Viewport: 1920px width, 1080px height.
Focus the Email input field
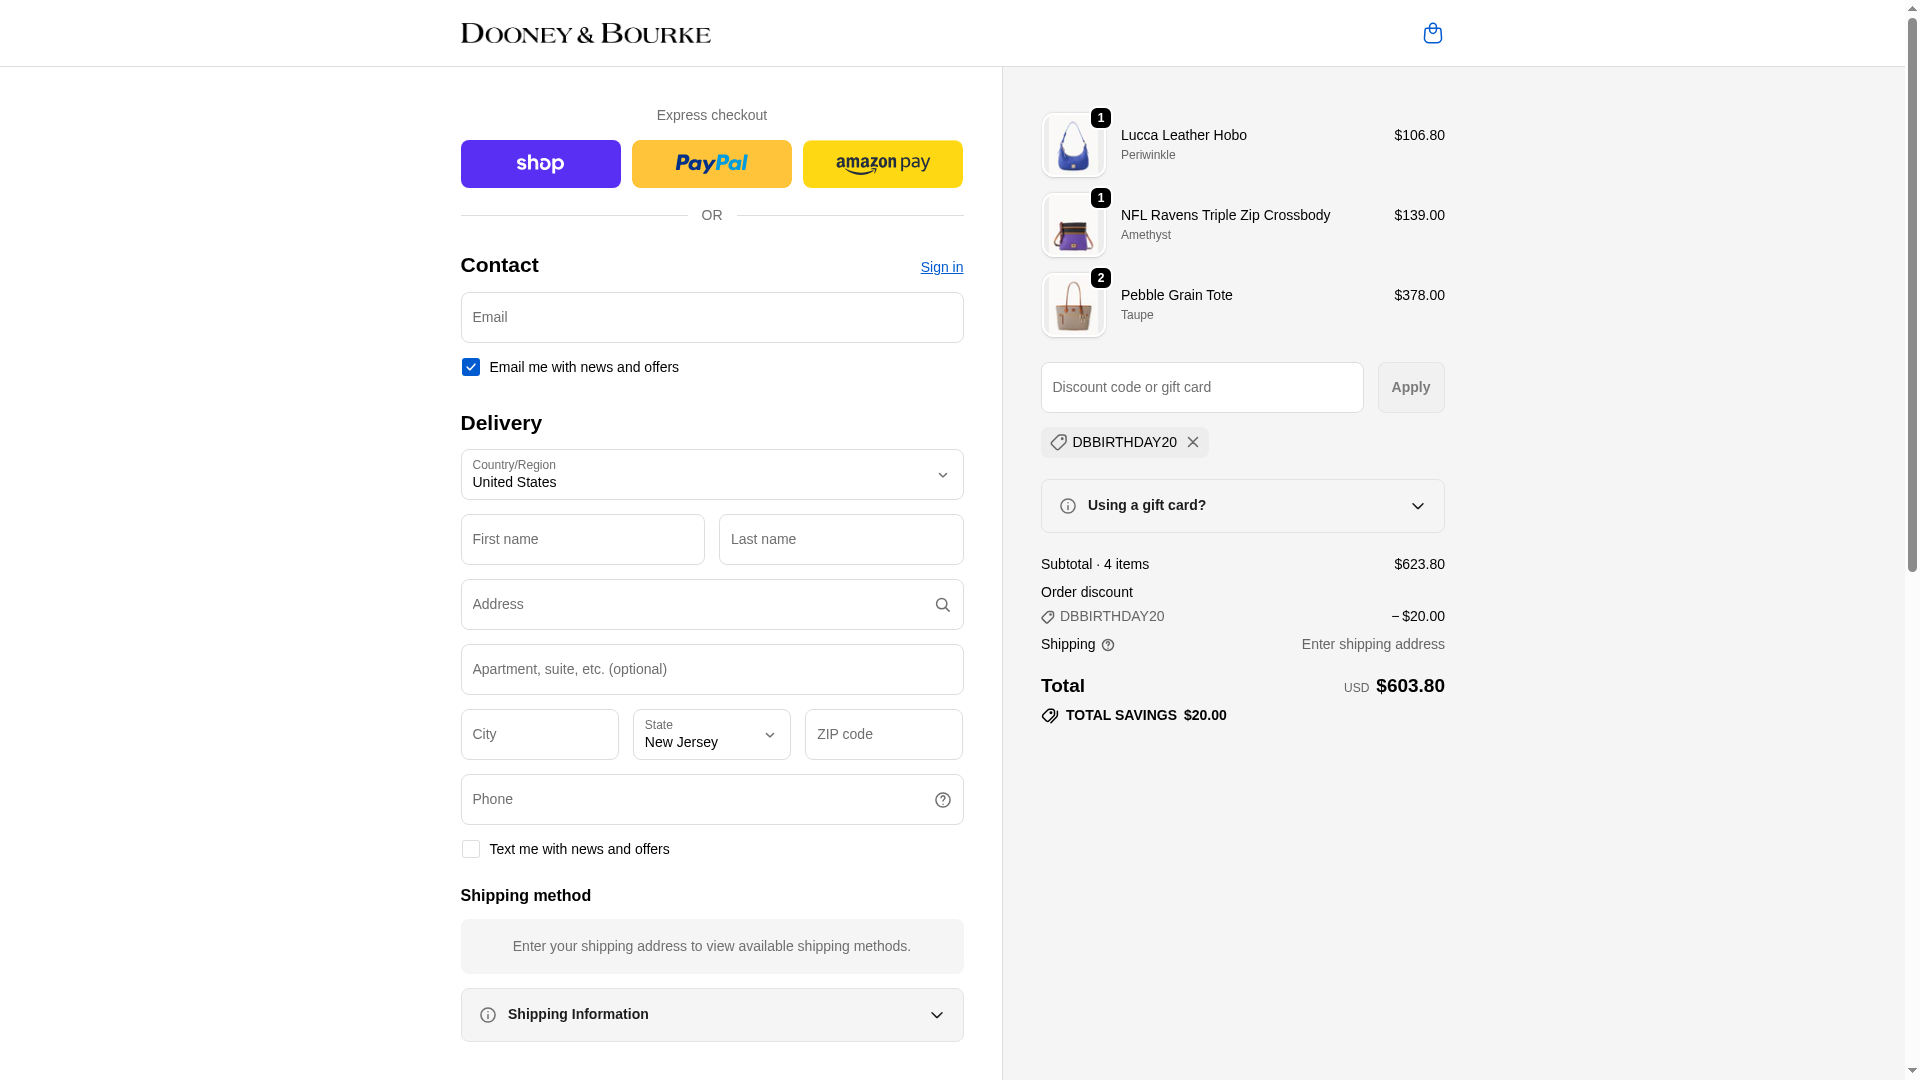[x=711, y=318]
